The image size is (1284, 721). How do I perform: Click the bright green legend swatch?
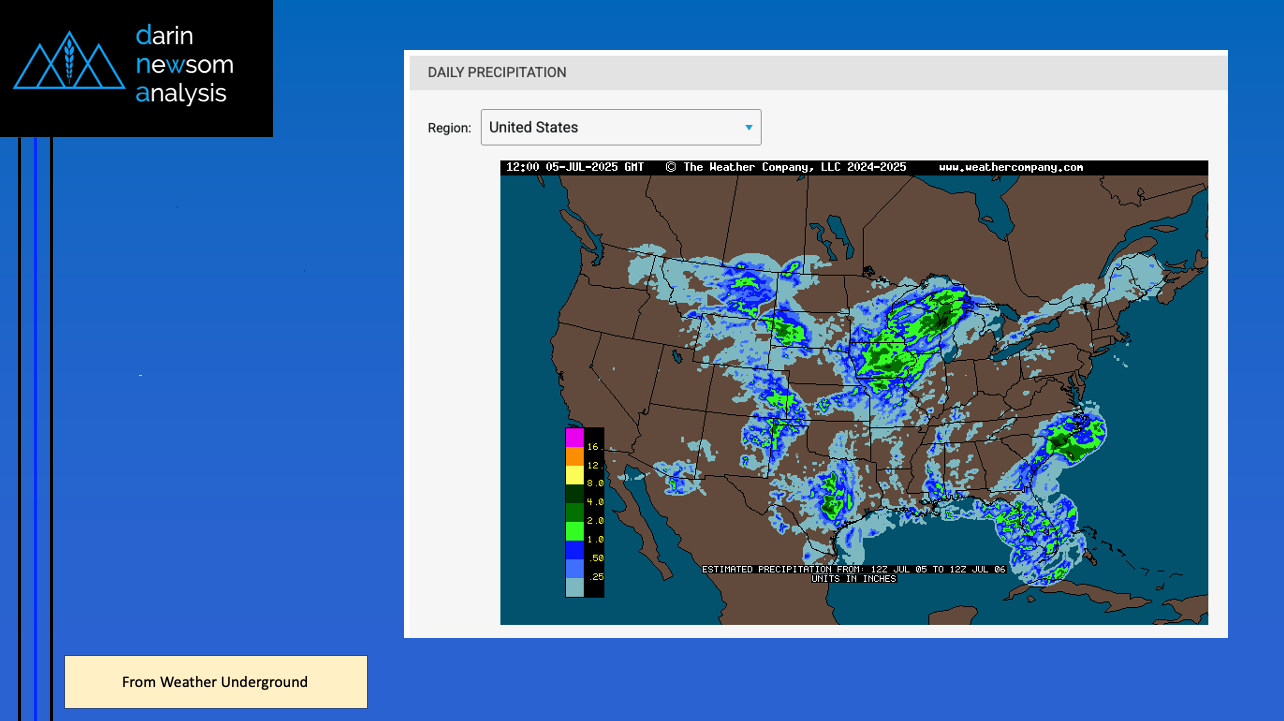[x=574, y=531]
